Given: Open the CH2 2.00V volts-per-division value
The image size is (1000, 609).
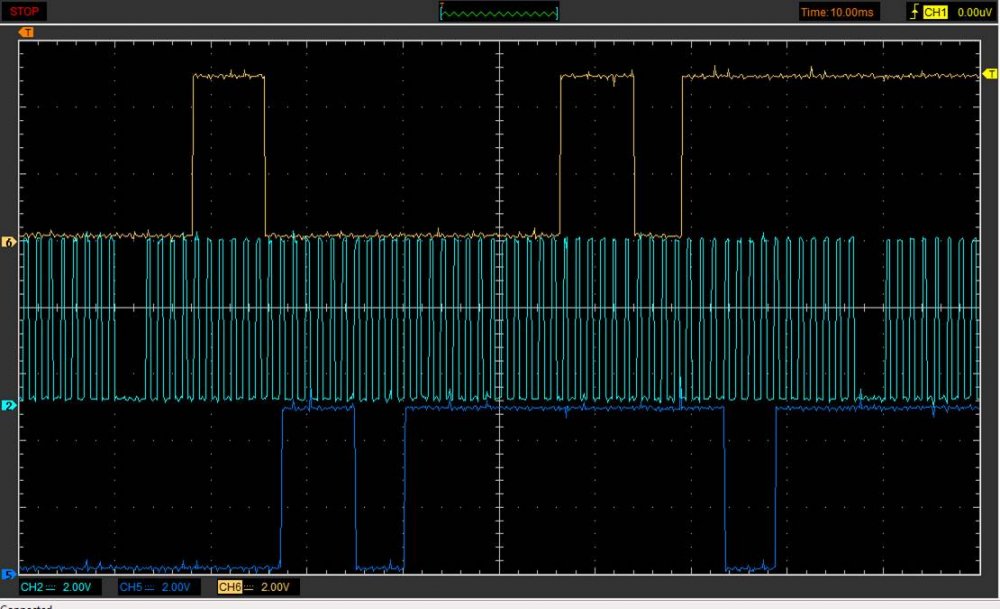Looking at the screenshot, I should [x=78, y=587].
